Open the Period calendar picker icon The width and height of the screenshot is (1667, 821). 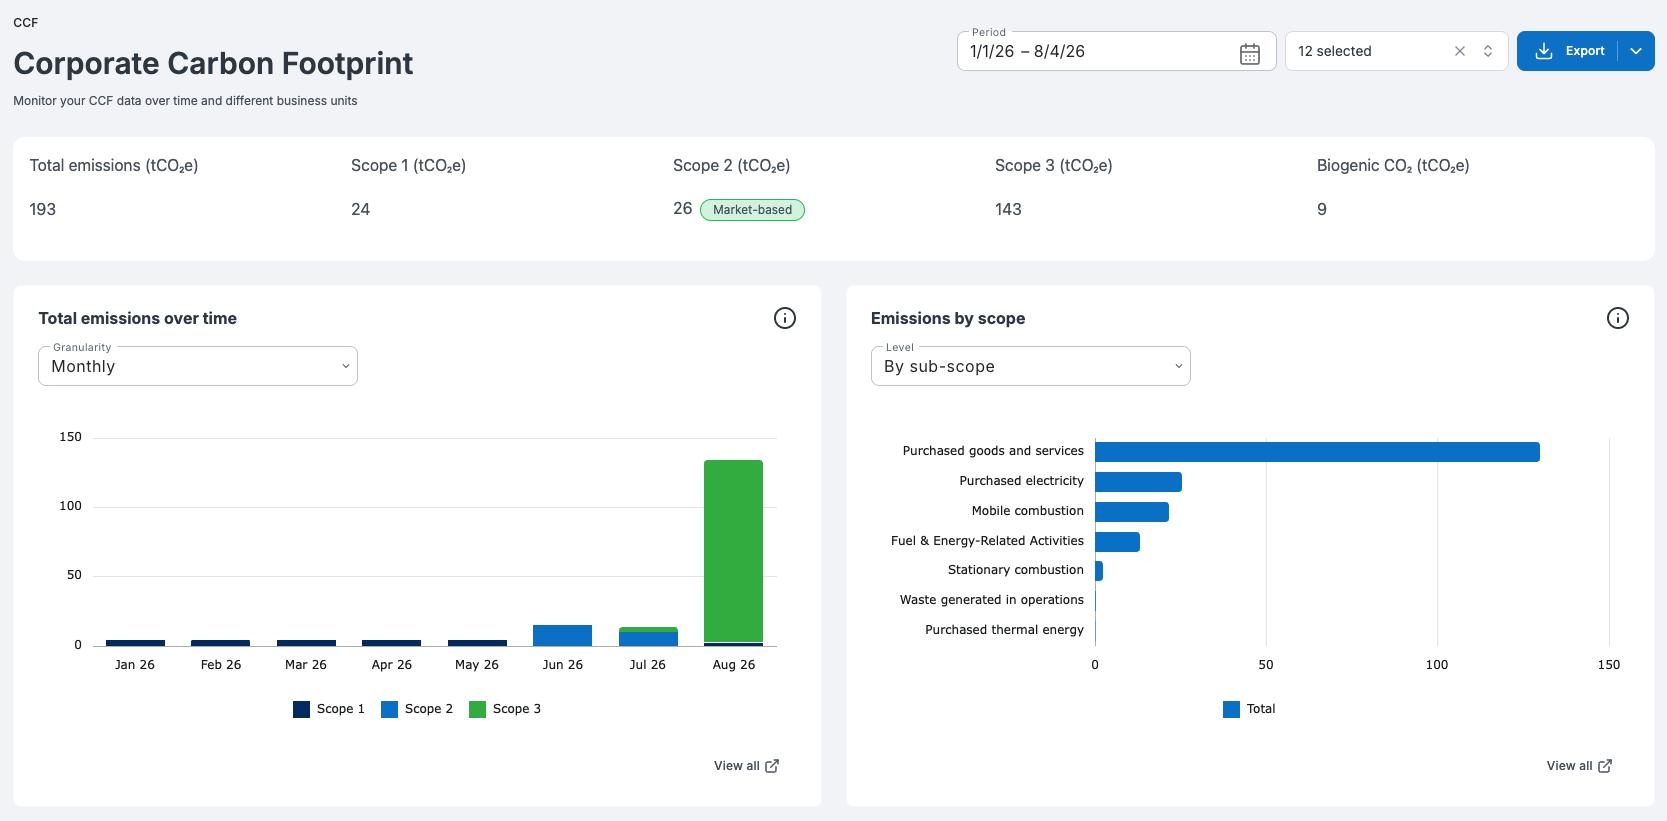coord(1249,54)
